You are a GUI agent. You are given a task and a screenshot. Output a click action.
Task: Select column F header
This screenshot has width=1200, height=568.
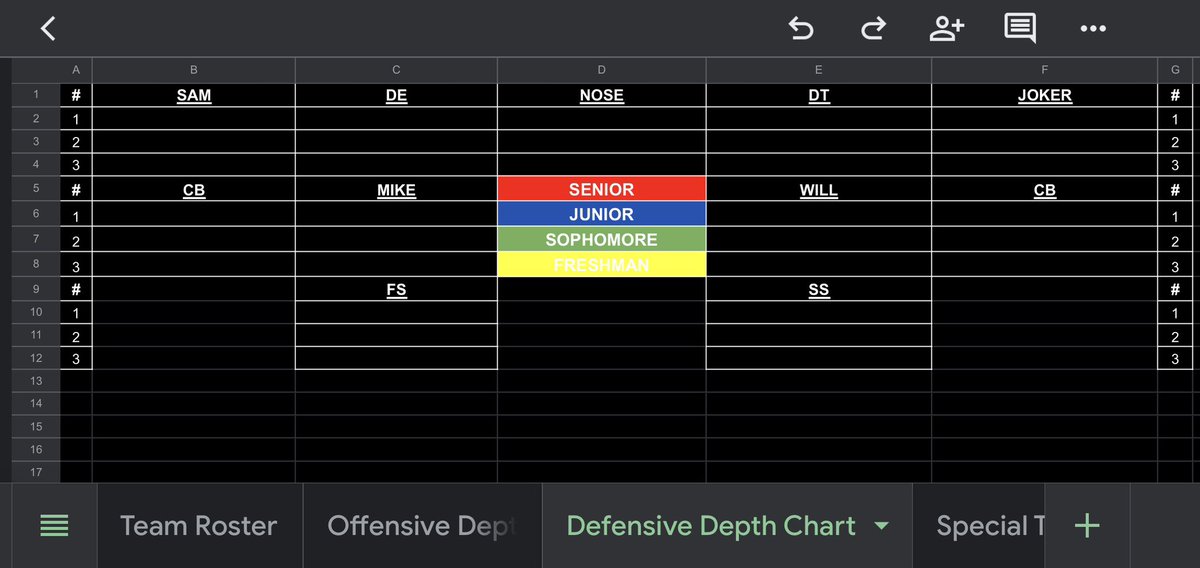click(x=1044, y=70)
